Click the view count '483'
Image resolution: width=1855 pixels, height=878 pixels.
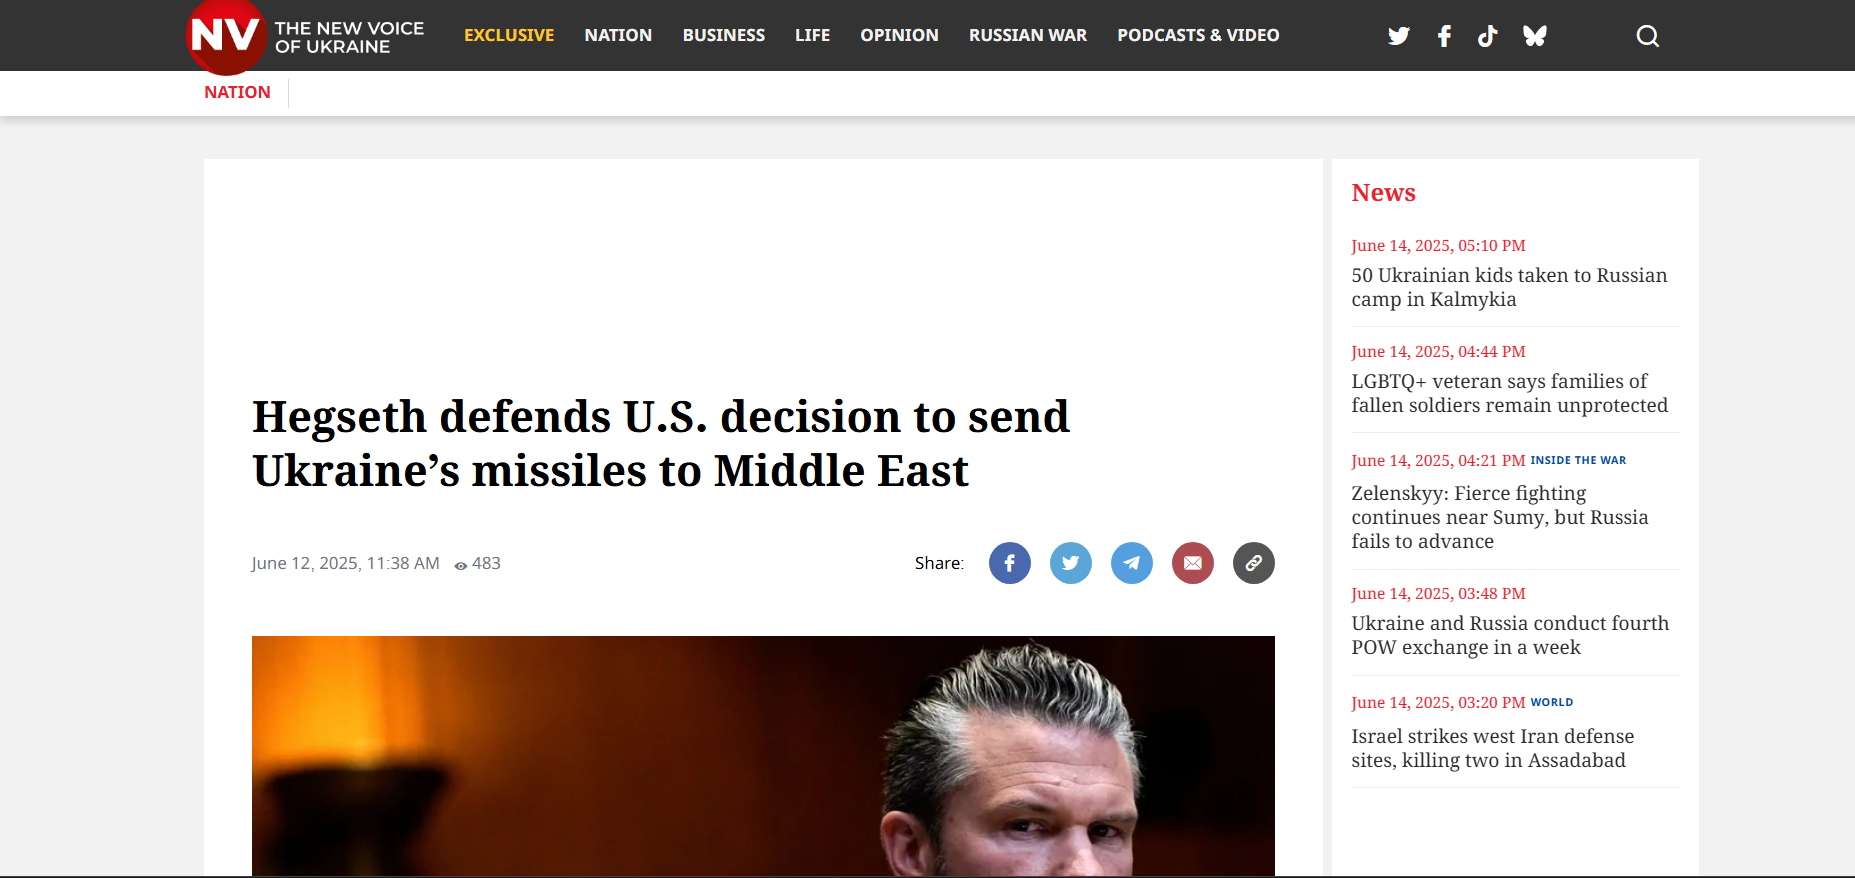pyautogui.click(x=486, y=563)
